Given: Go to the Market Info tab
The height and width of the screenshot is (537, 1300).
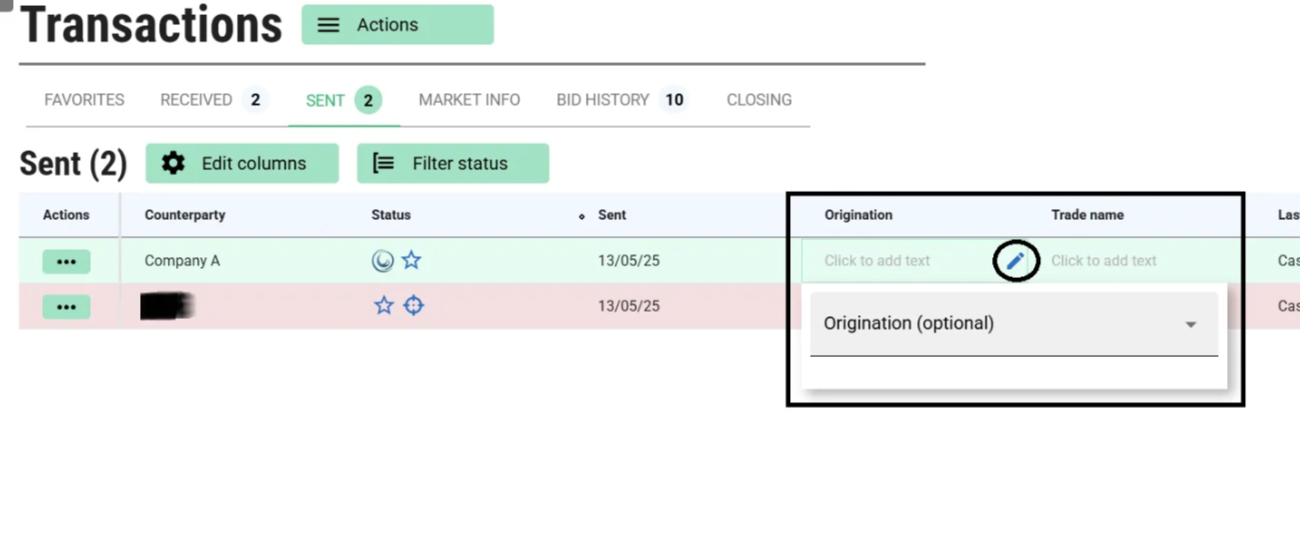Looking at the screenshot, I should click(x=469, y=100).
